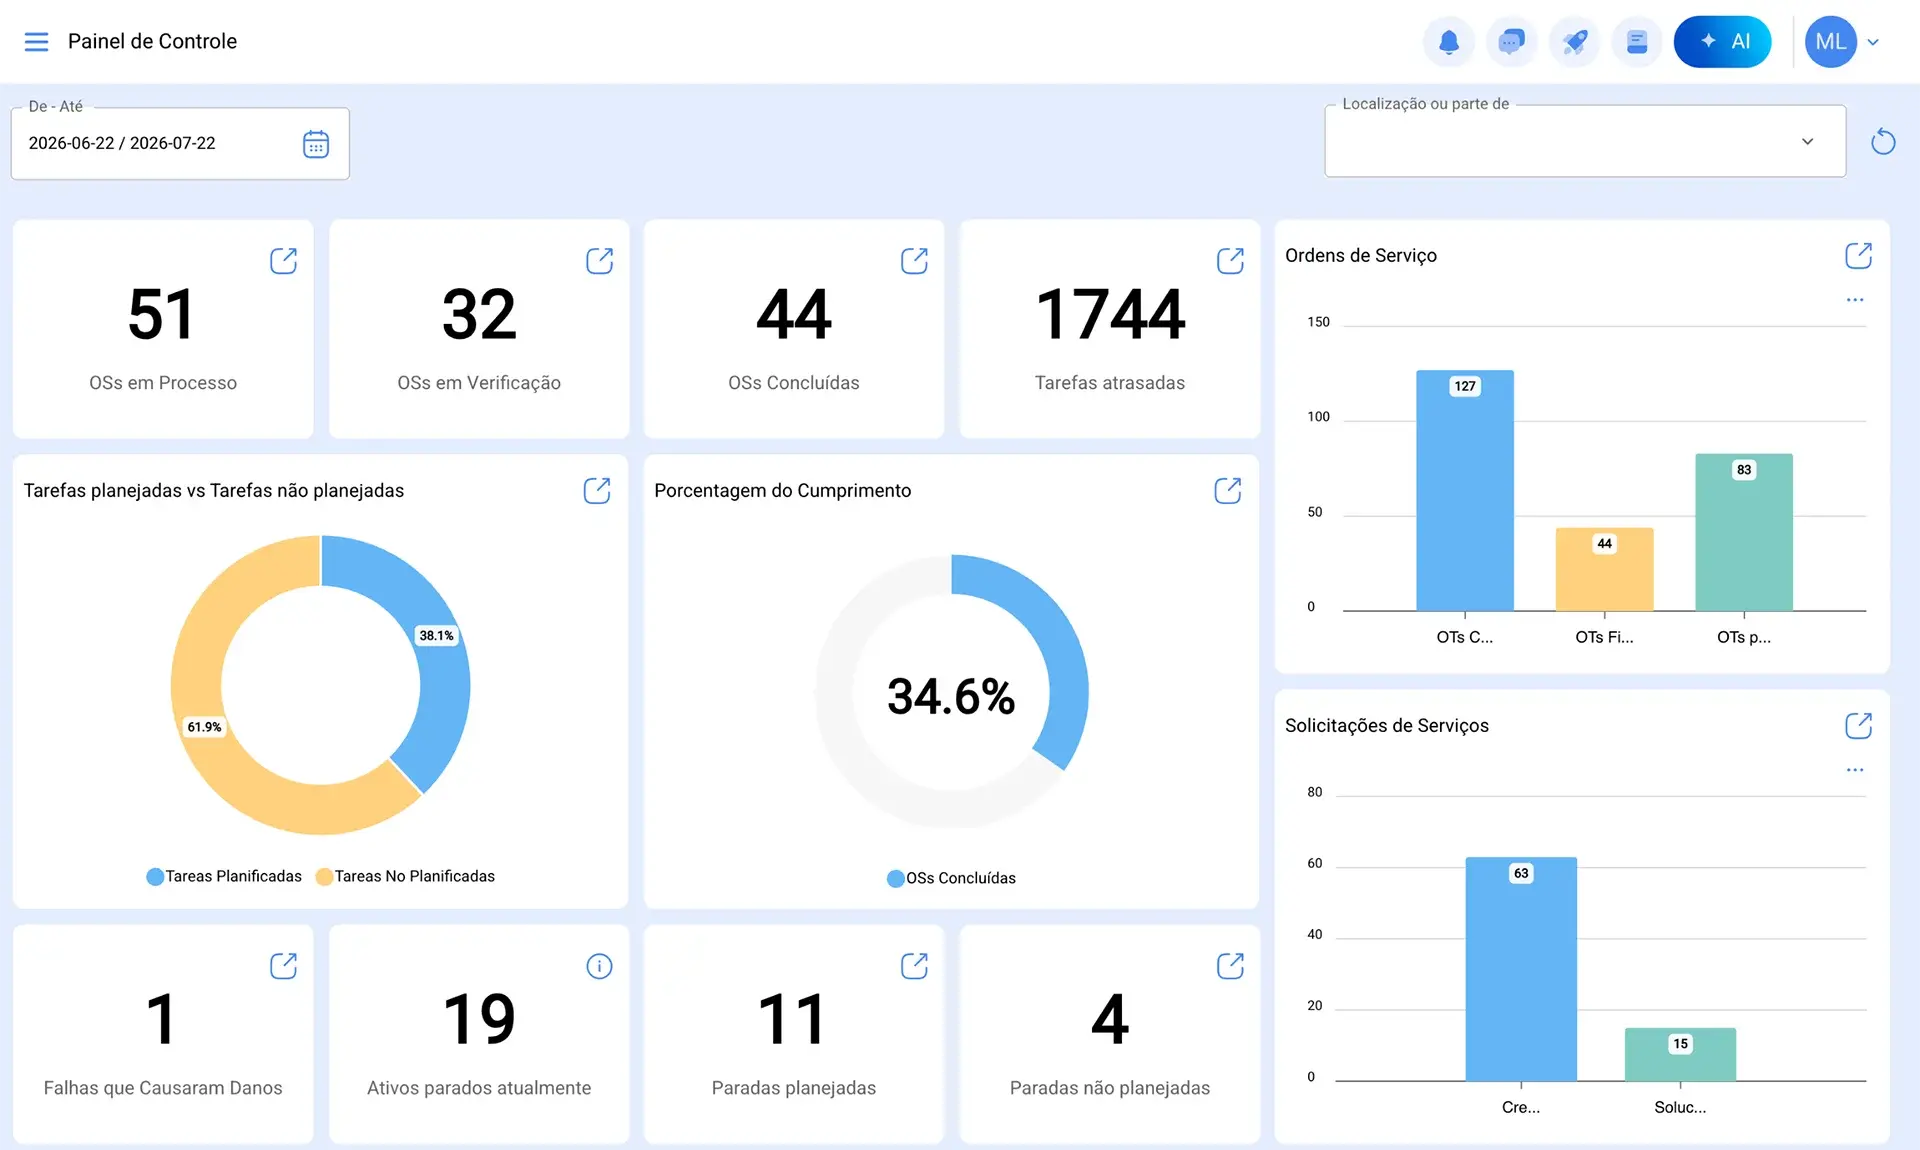Open the chat messages icon

(1511, 42)
